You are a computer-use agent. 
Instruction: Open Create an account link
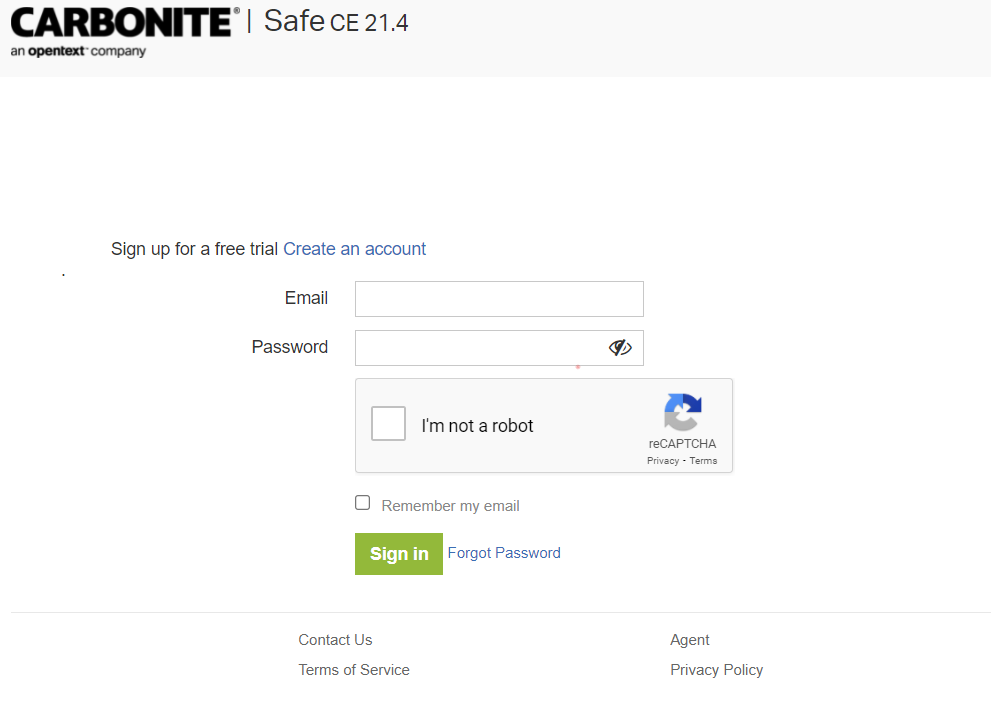[x=354, y=249]
